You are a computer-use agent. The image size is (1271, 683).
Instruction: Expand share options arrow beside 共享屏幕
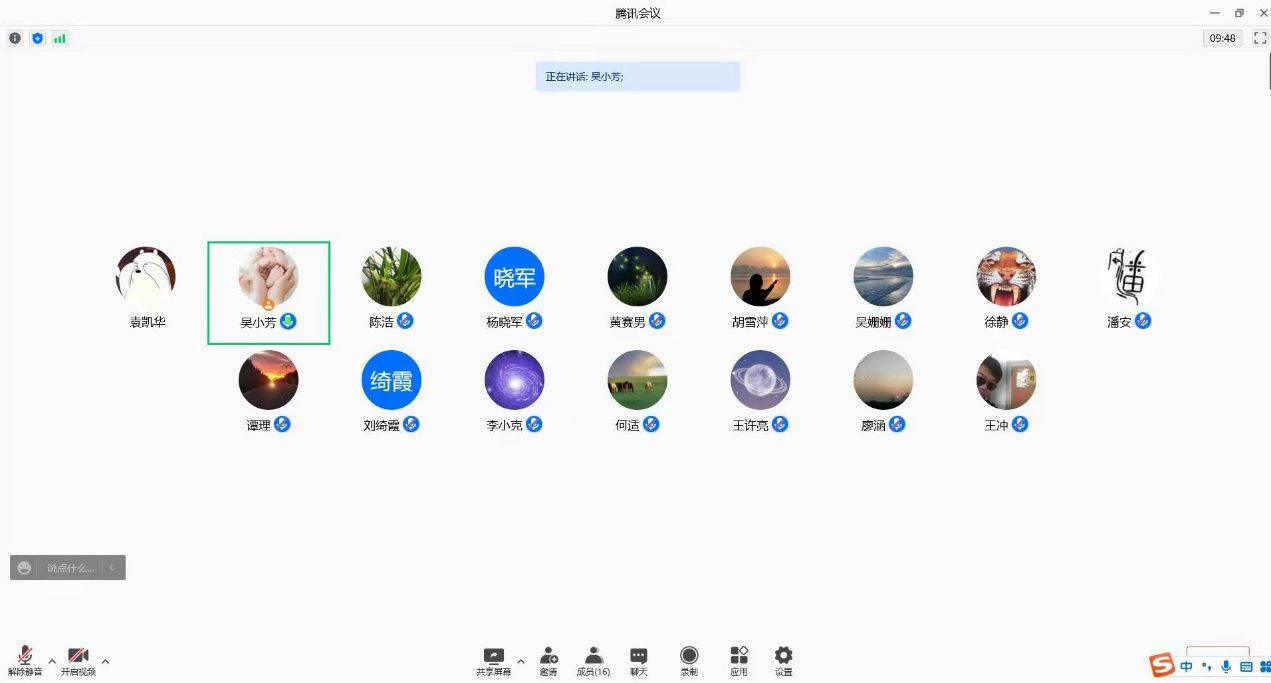pos(520,661)
